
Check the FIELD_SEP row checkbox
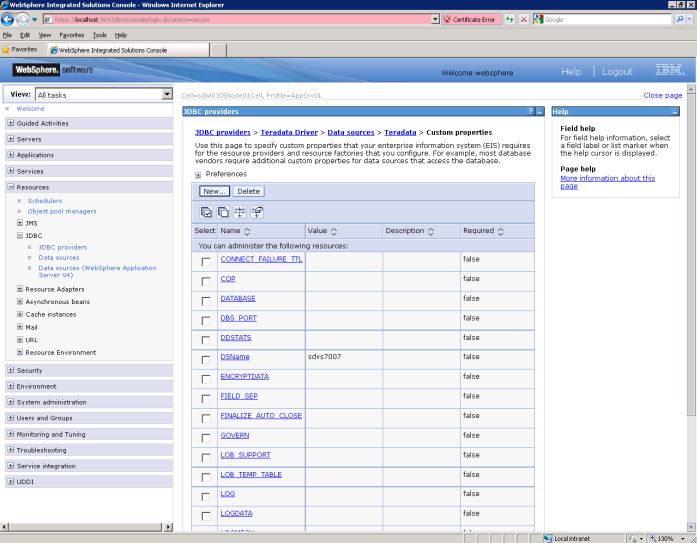(x=206, y=399)
